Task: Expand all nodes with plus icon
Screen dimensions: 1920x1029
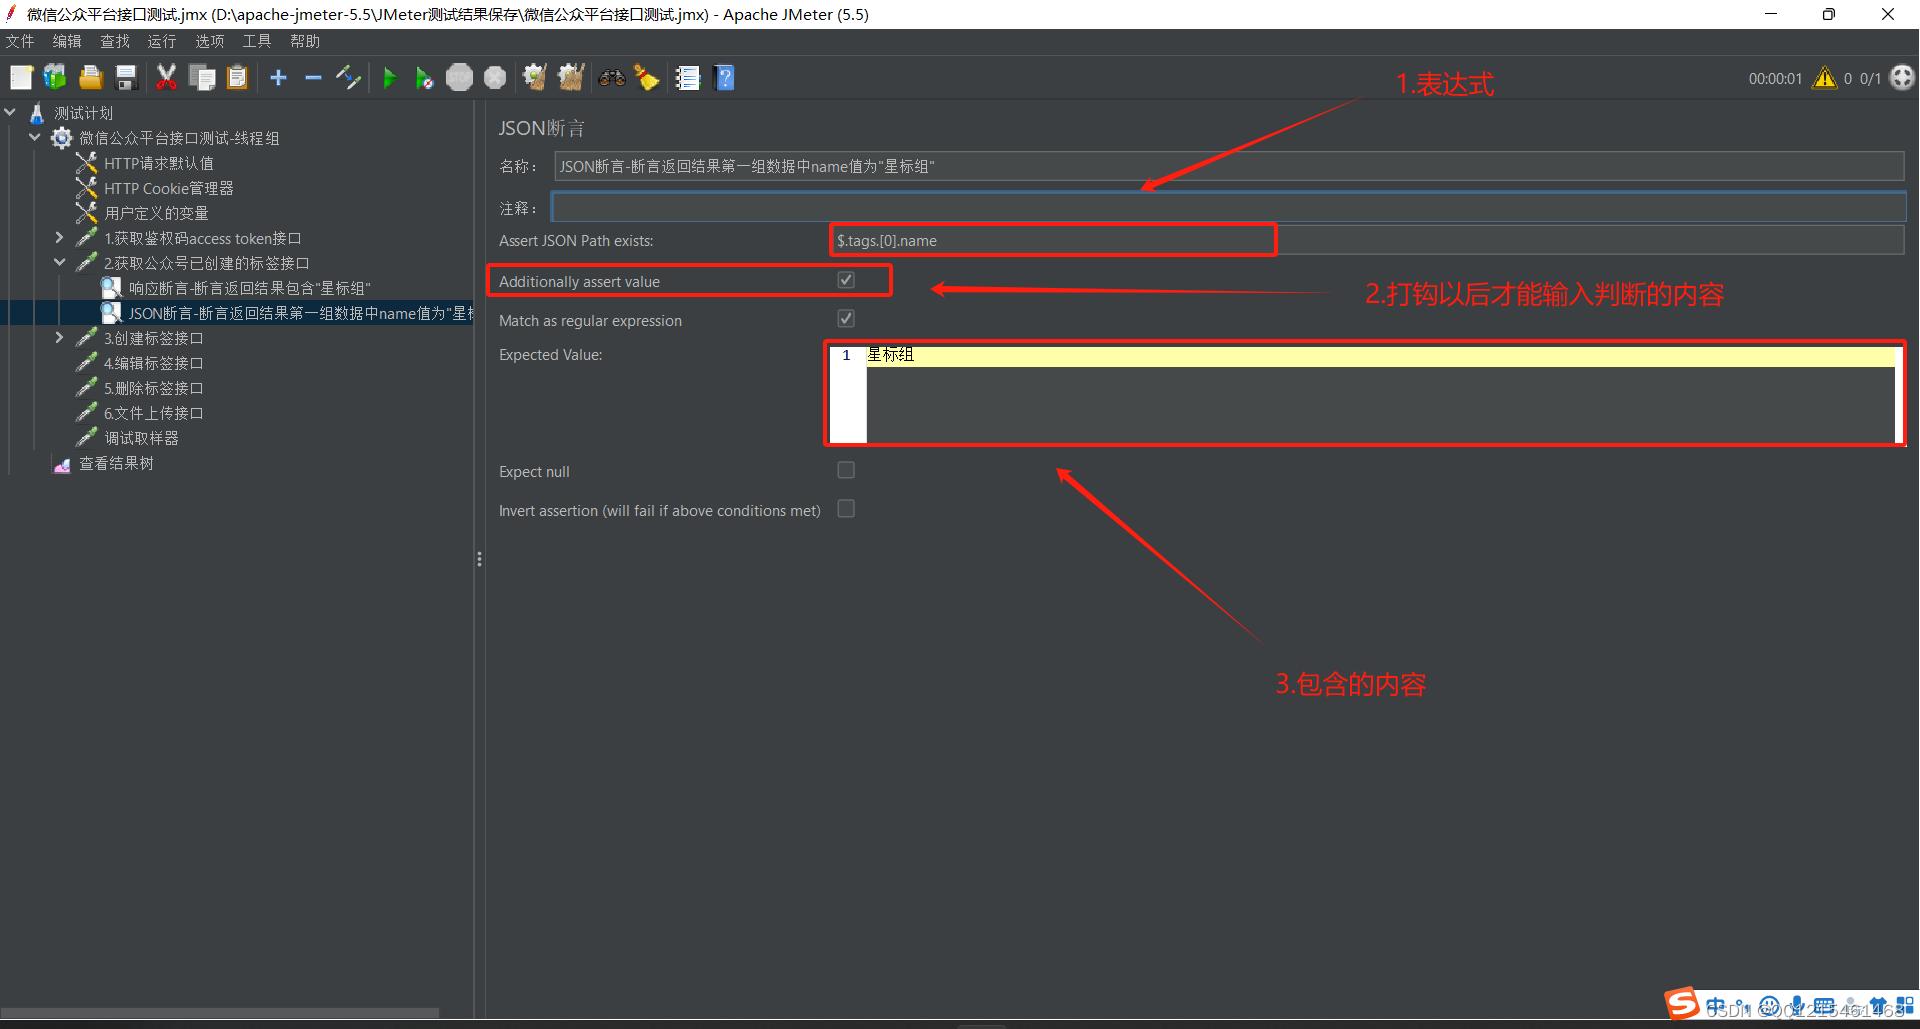Action: click(279, 78)
